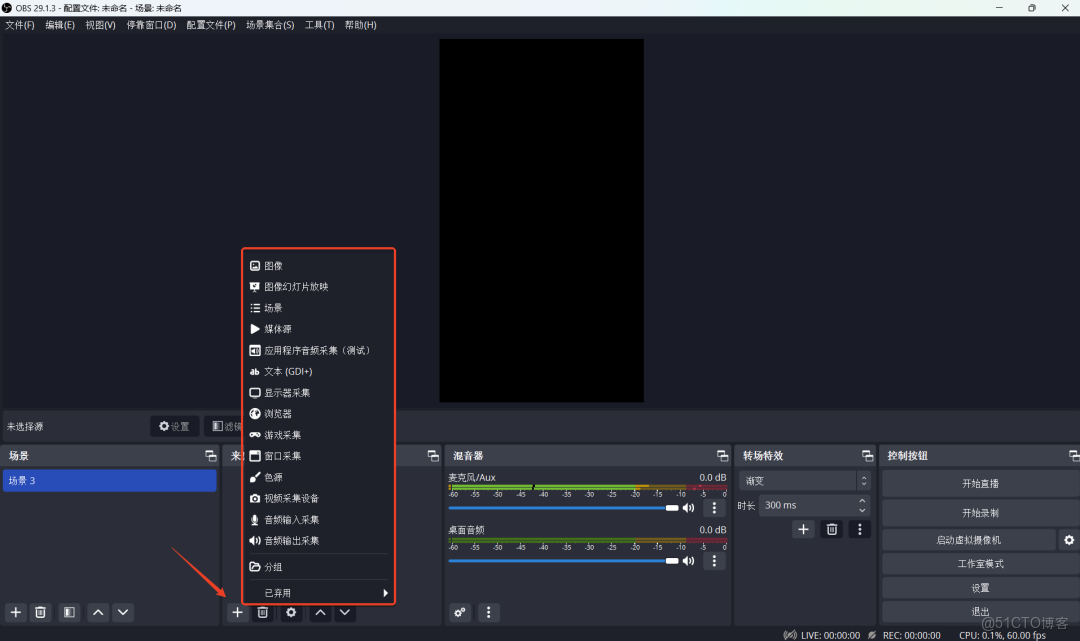Mute the 麦克风/Aux speaker icon
The height and width of the screenshot is (641, 1080).
[689, 508]
